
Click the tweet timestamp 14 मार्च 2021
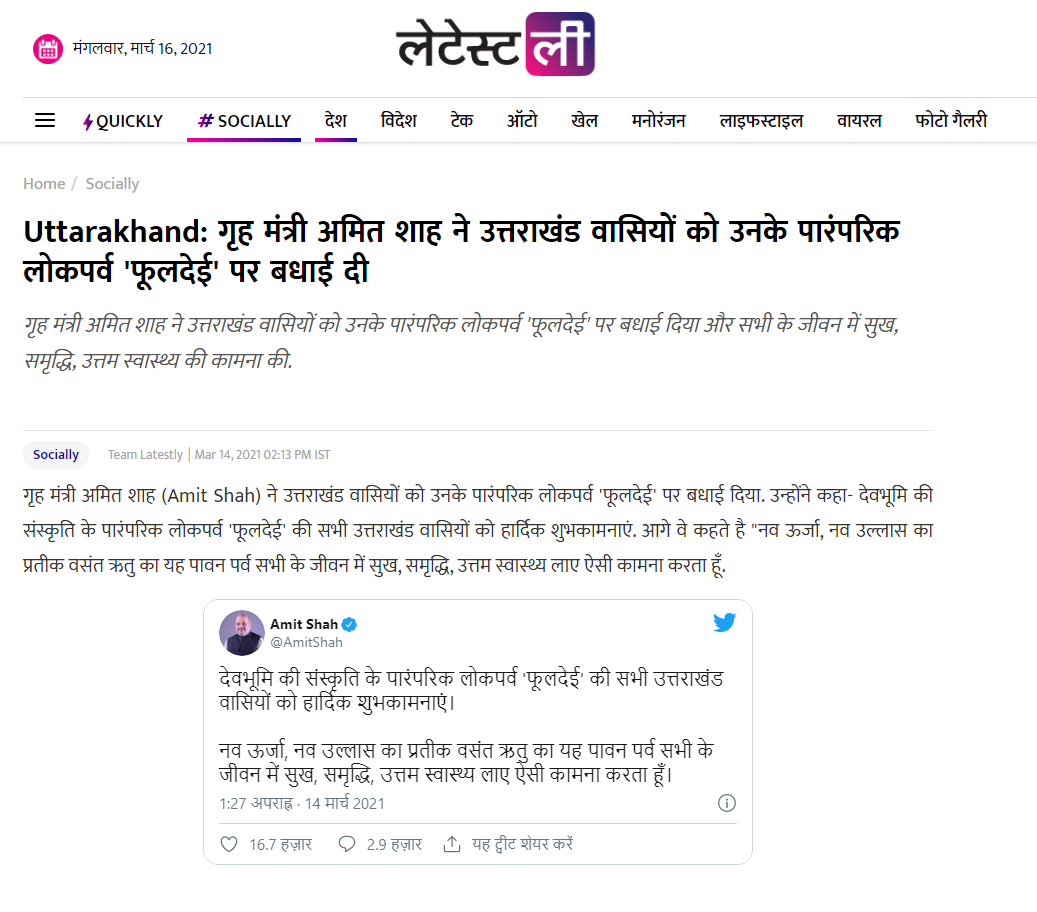[x=345, y=804]
